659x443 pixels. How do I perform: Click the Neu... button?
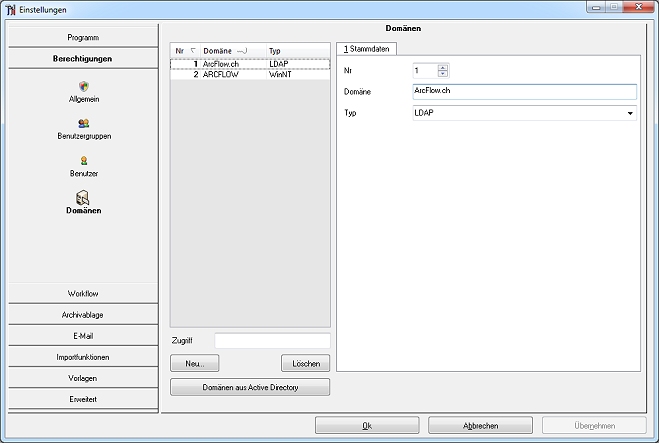coord(195,364)
